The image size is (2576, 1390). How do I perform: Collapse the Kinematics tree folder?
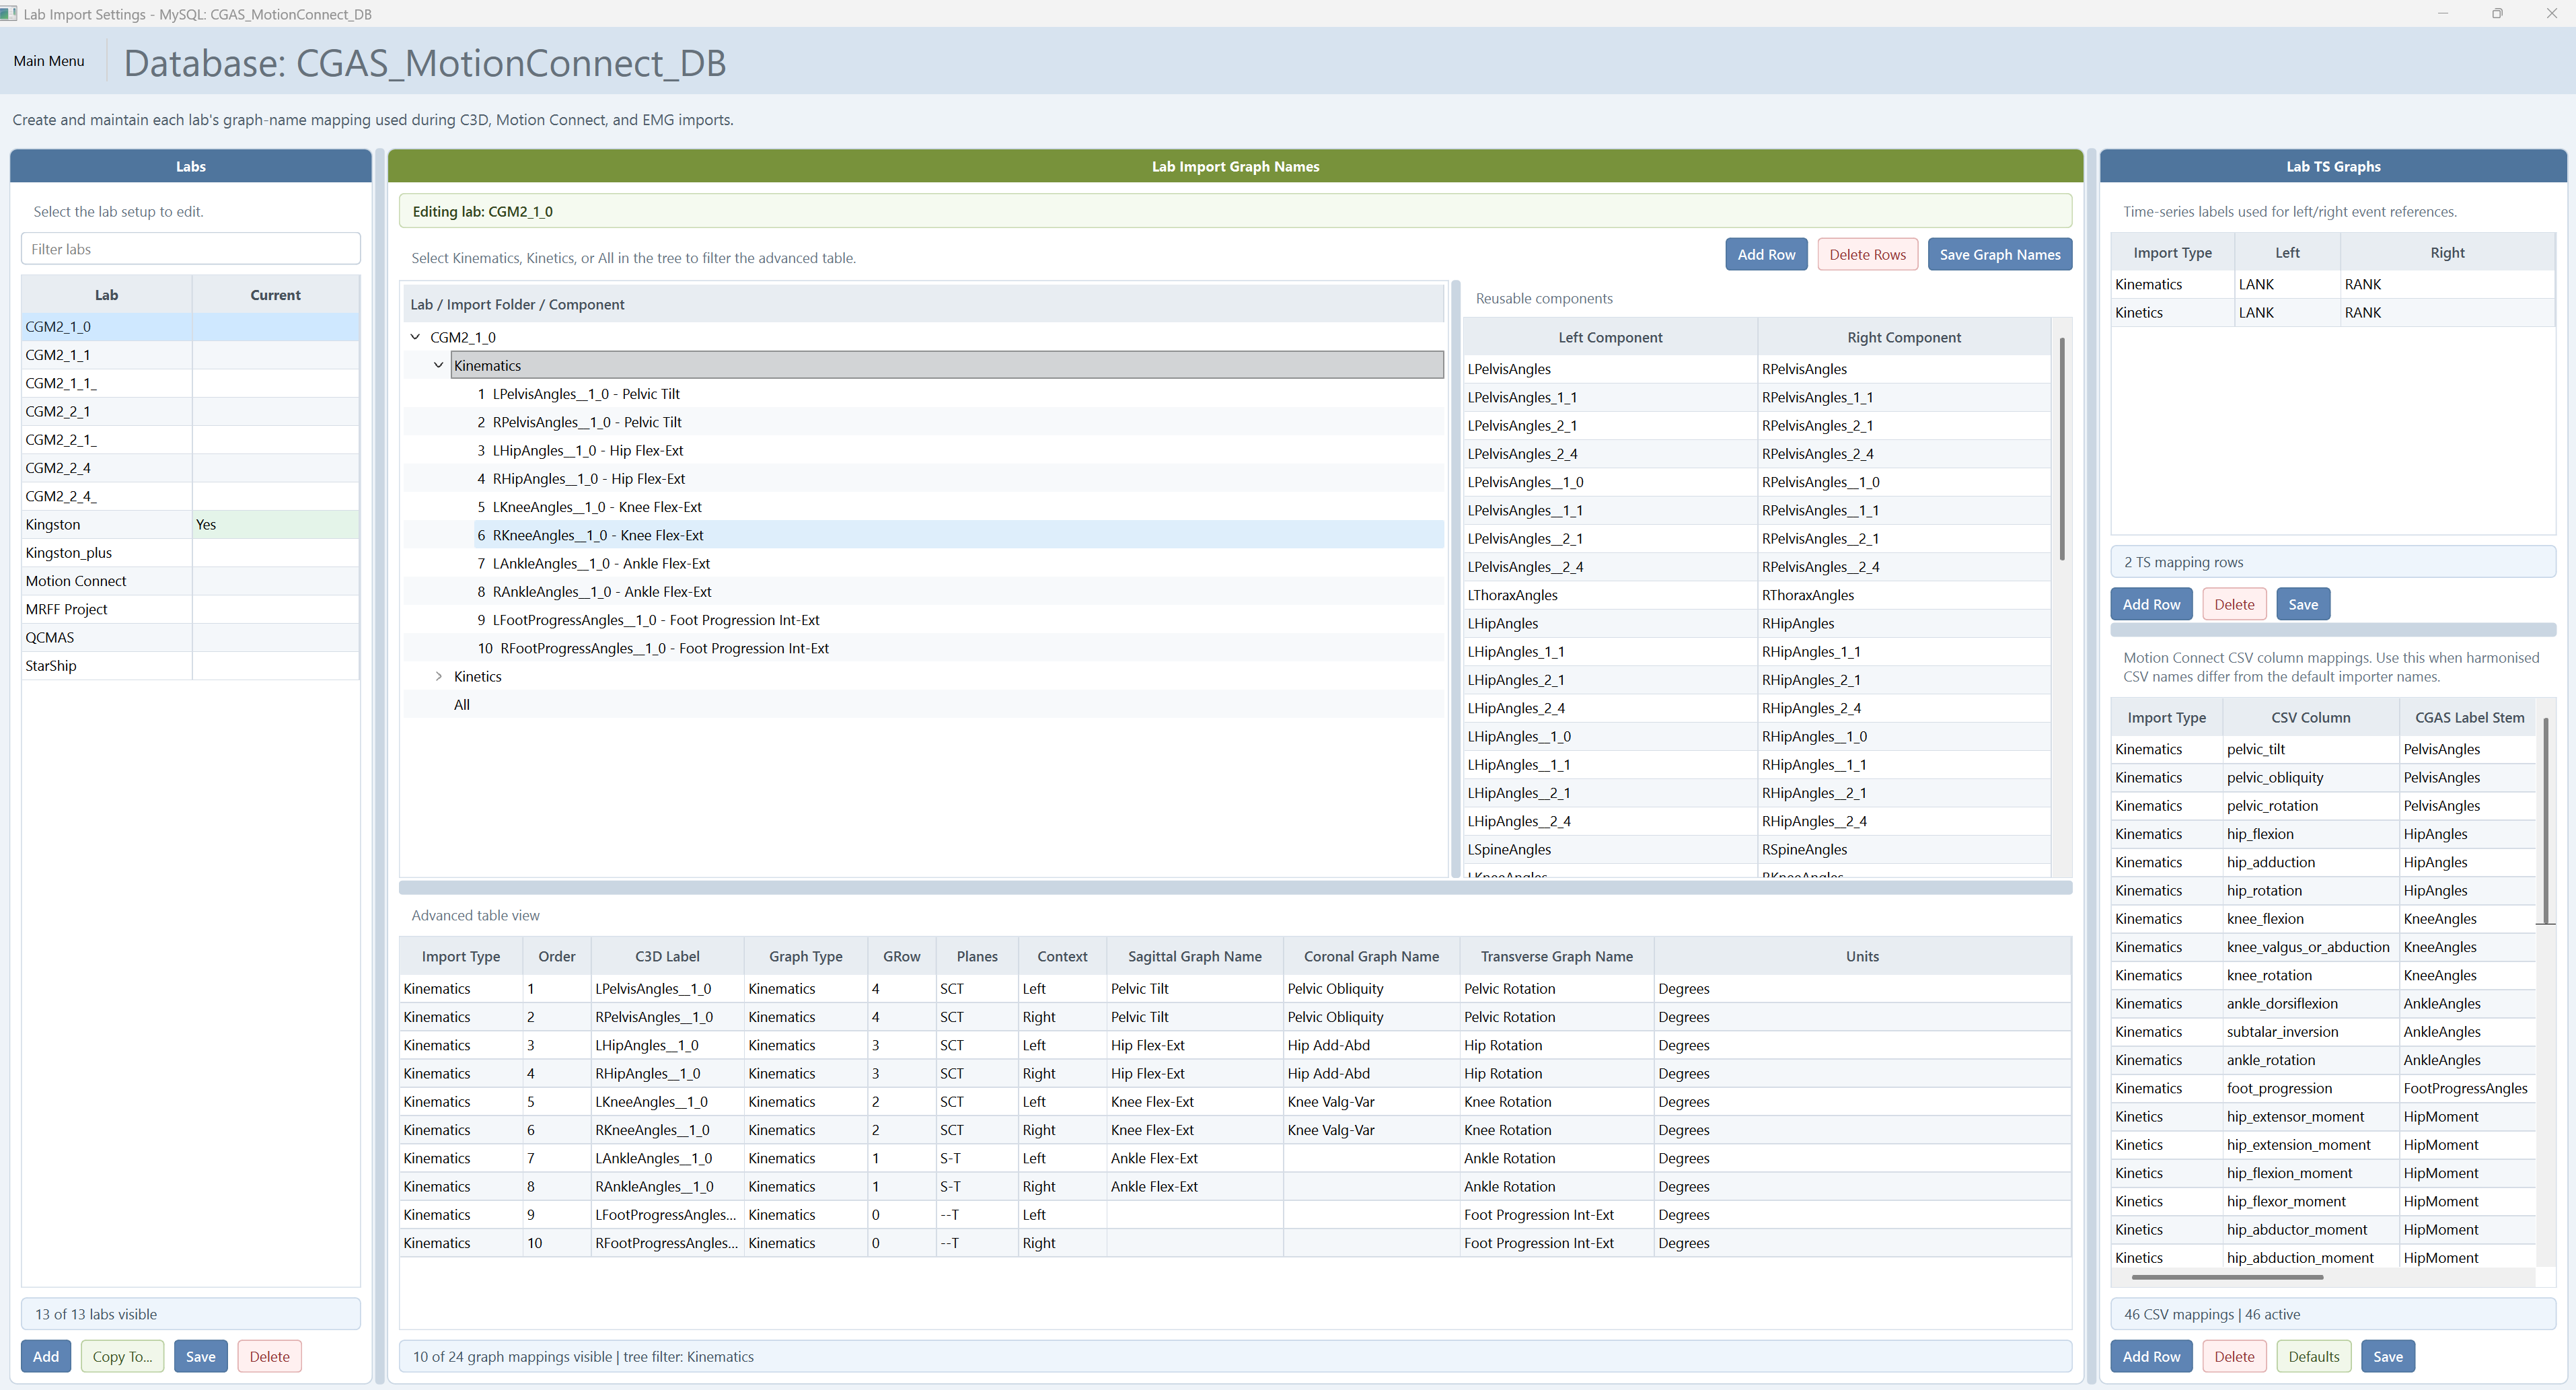438,365
